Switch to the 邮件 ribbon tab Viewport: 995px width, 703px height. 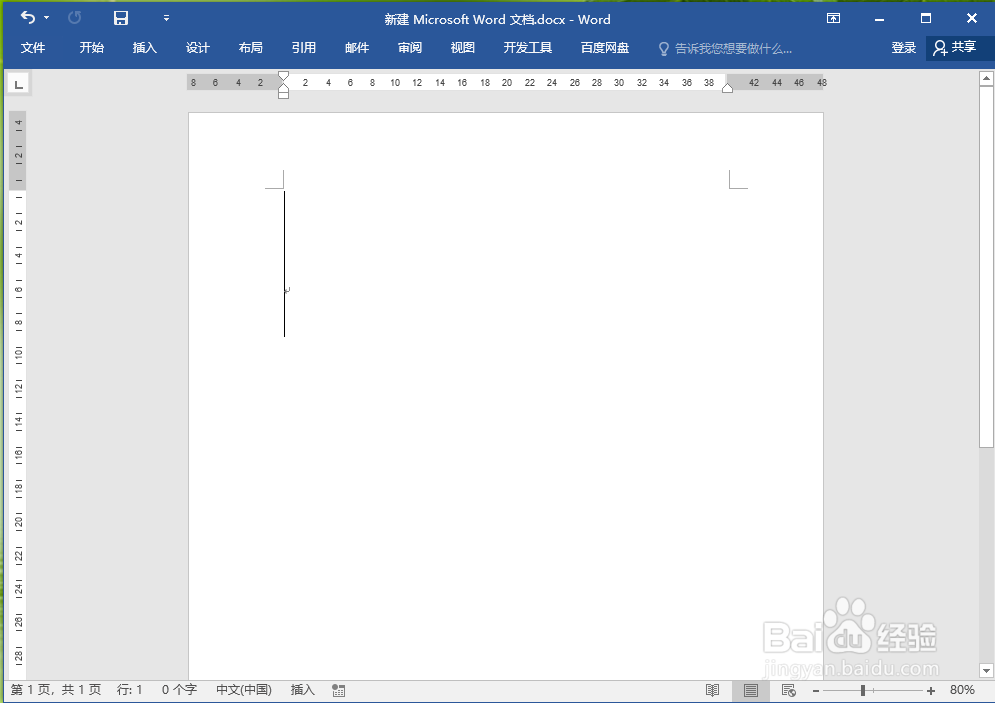pos(357,48)
